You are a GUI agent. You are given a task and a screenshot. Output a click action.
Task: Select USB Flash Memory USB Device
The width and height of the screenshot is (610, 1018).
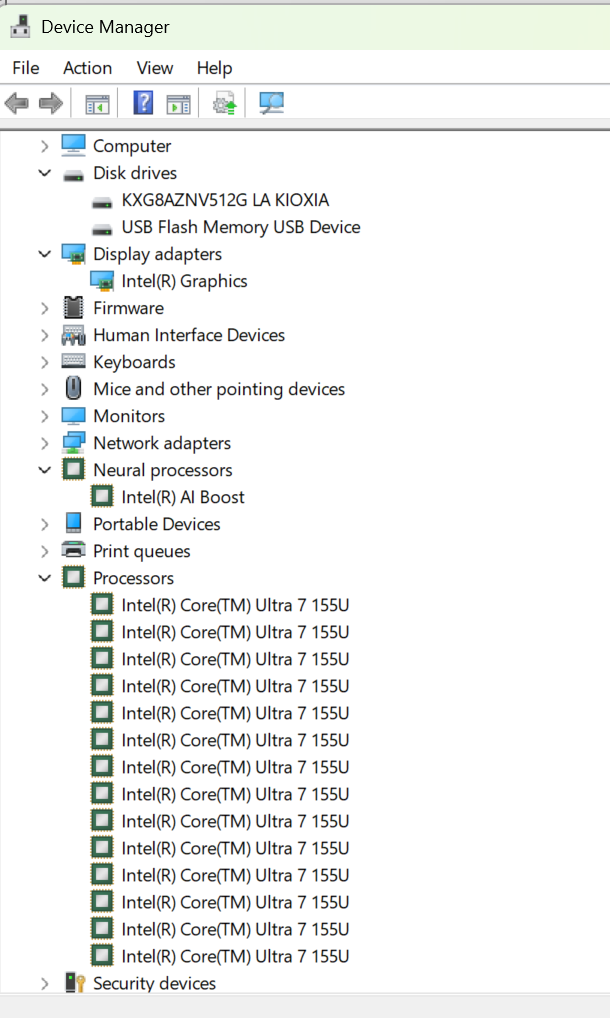pos(241,227)
